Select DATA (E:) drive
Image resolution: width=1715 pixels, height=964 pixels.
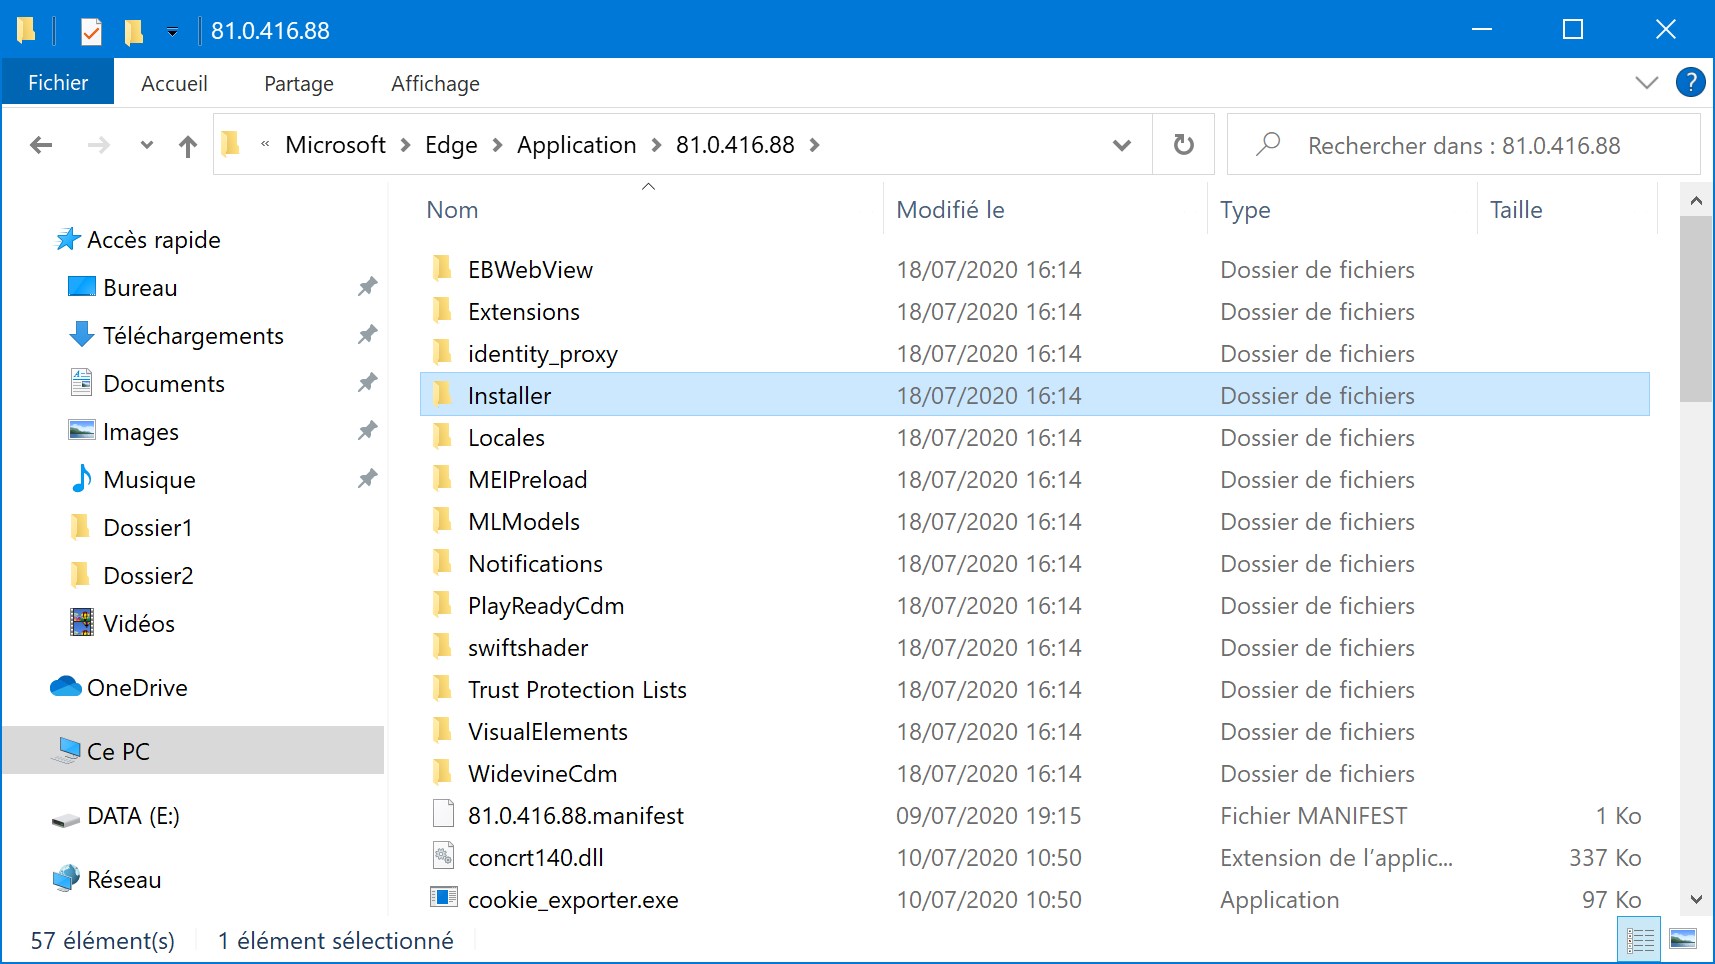click(x=115, y=816)
